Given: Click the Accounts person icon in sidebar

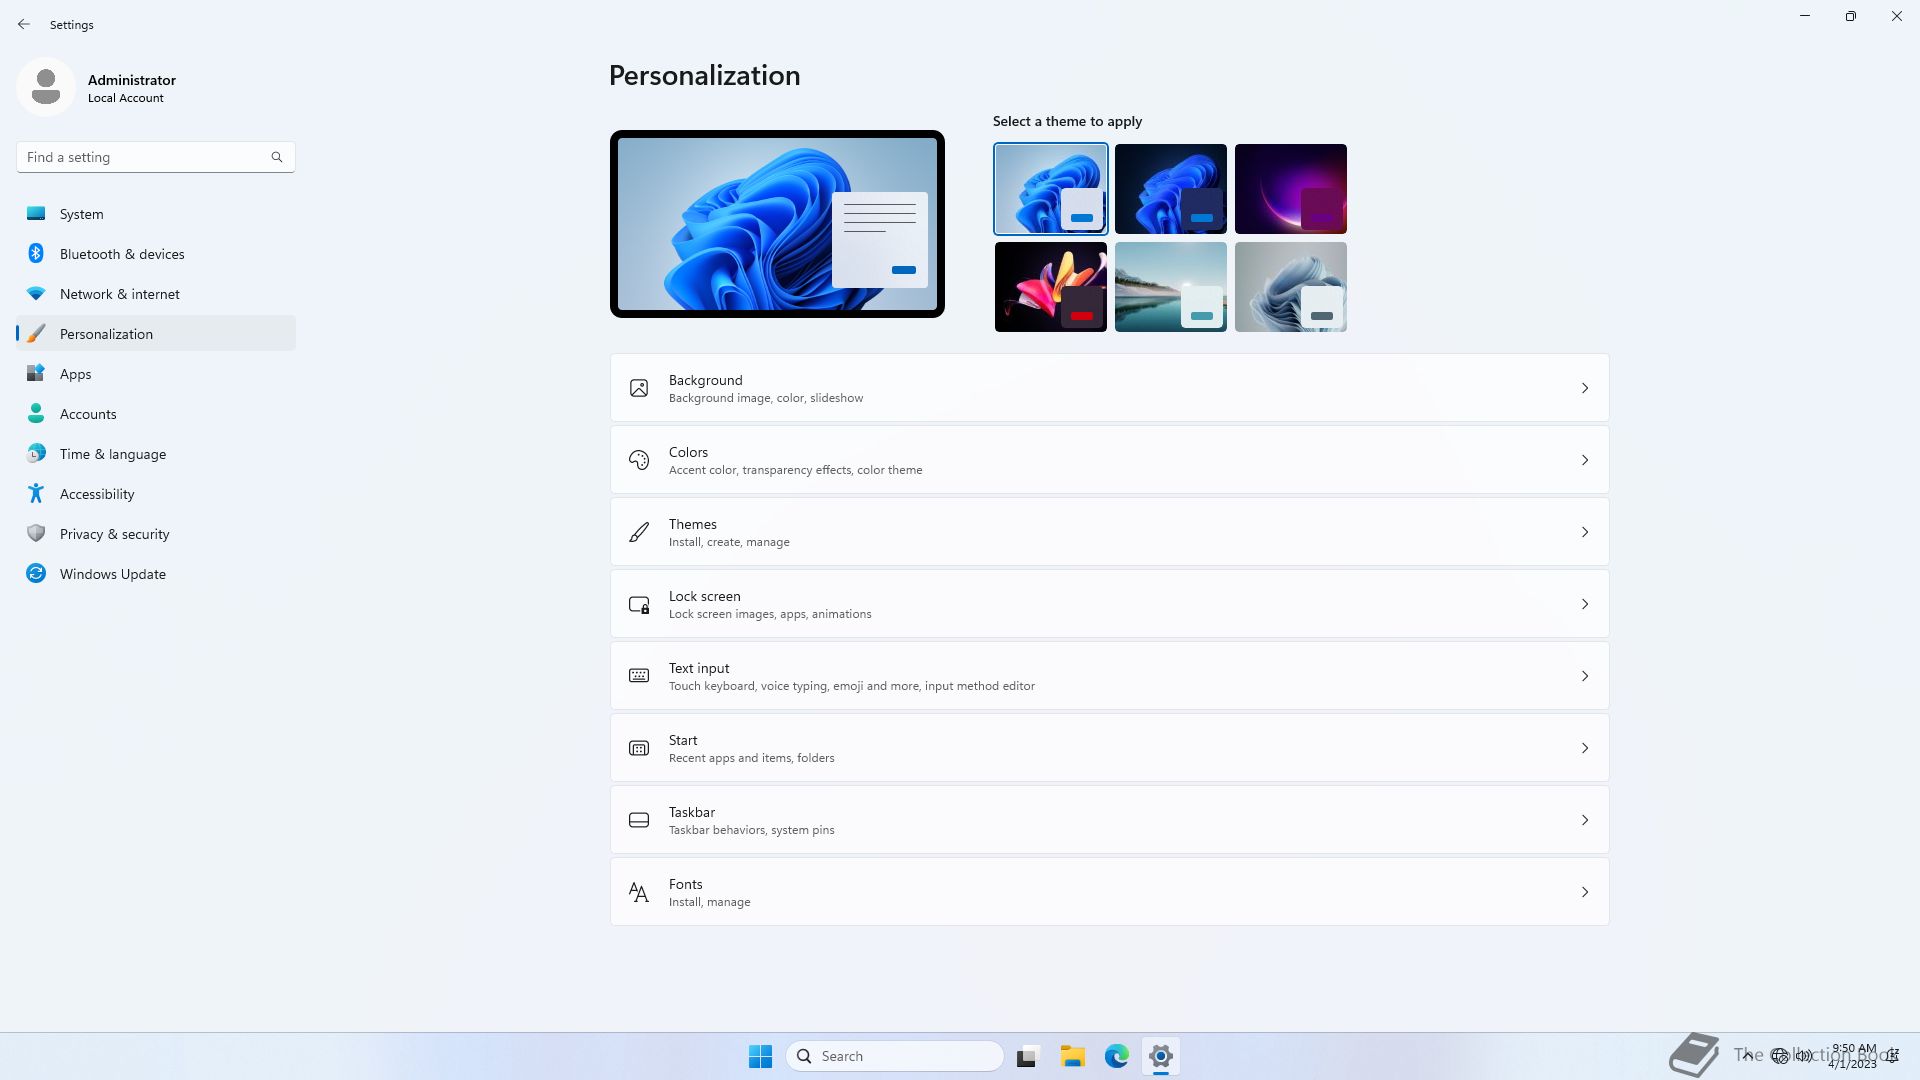Looking at the screenshot, I should pyautogui.click(x=36, y=413).
